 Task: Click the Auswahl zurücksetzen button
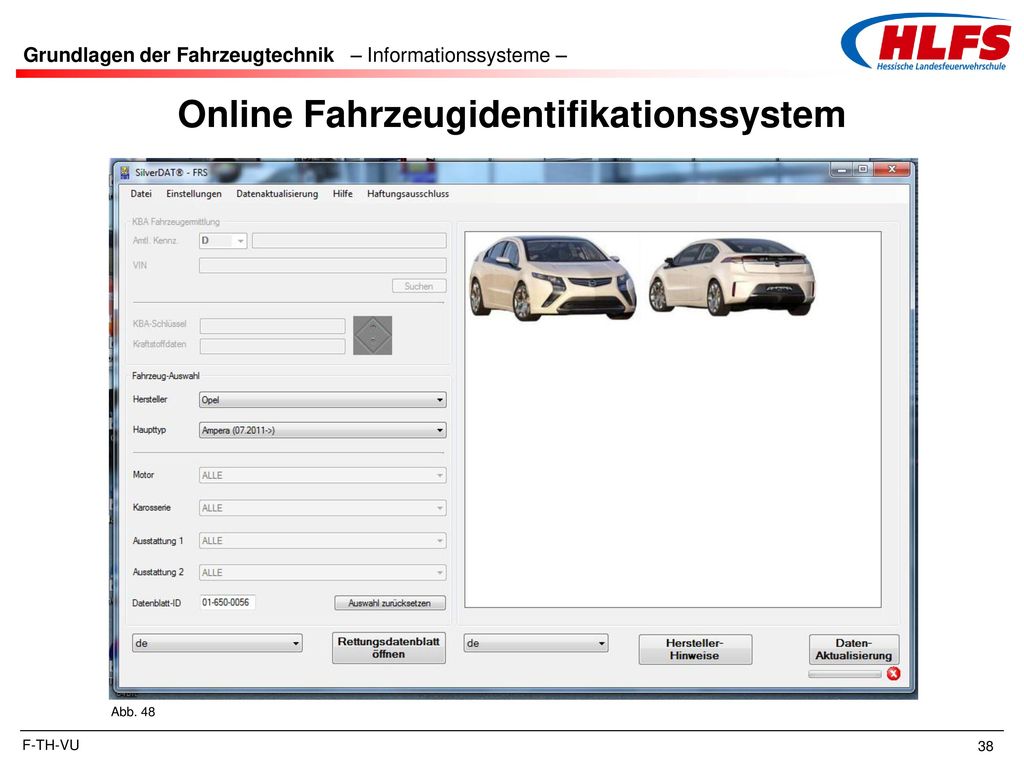pos(389,603)
